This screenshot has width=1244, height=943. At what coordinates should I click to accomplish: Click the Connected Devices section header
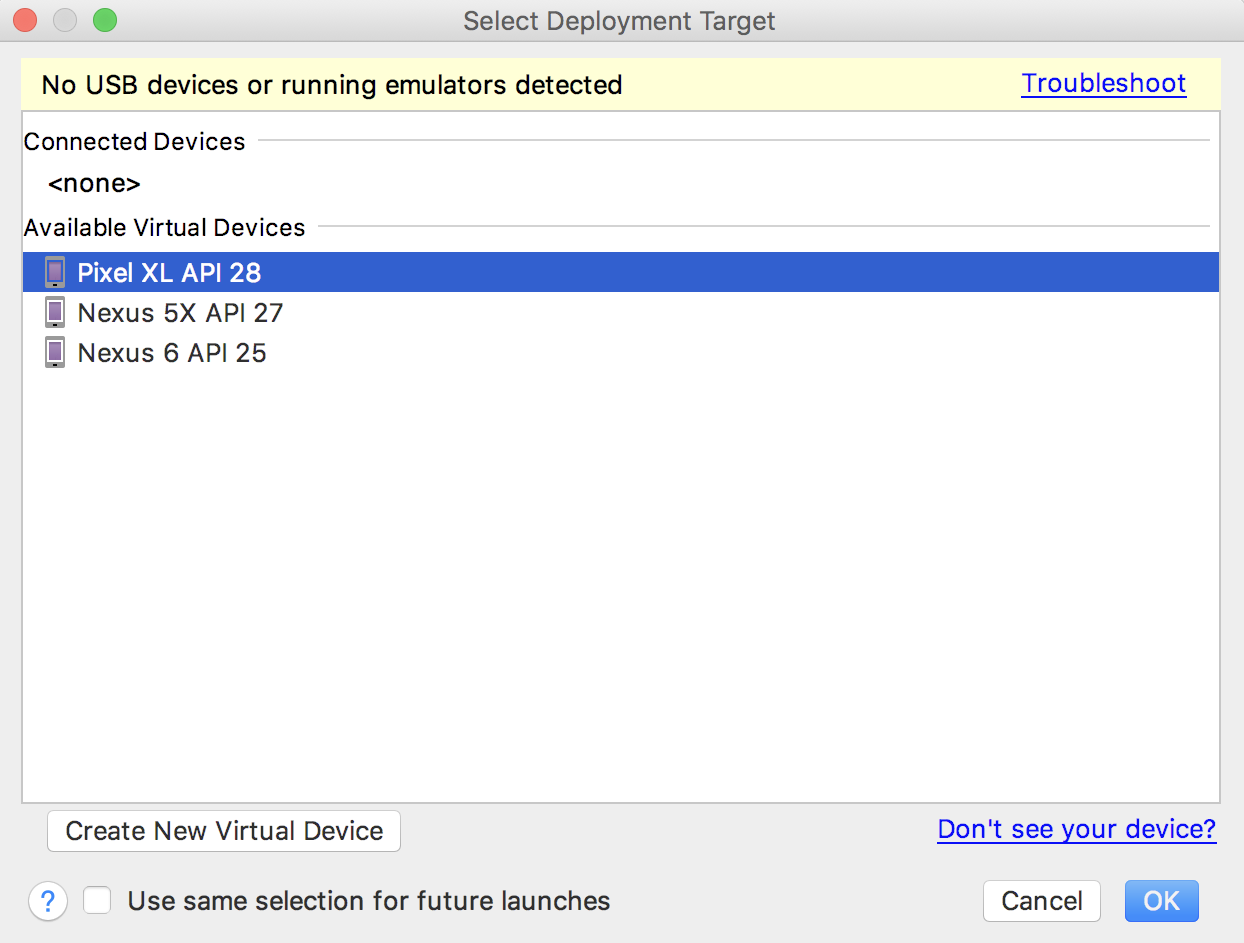coord(134,142)
